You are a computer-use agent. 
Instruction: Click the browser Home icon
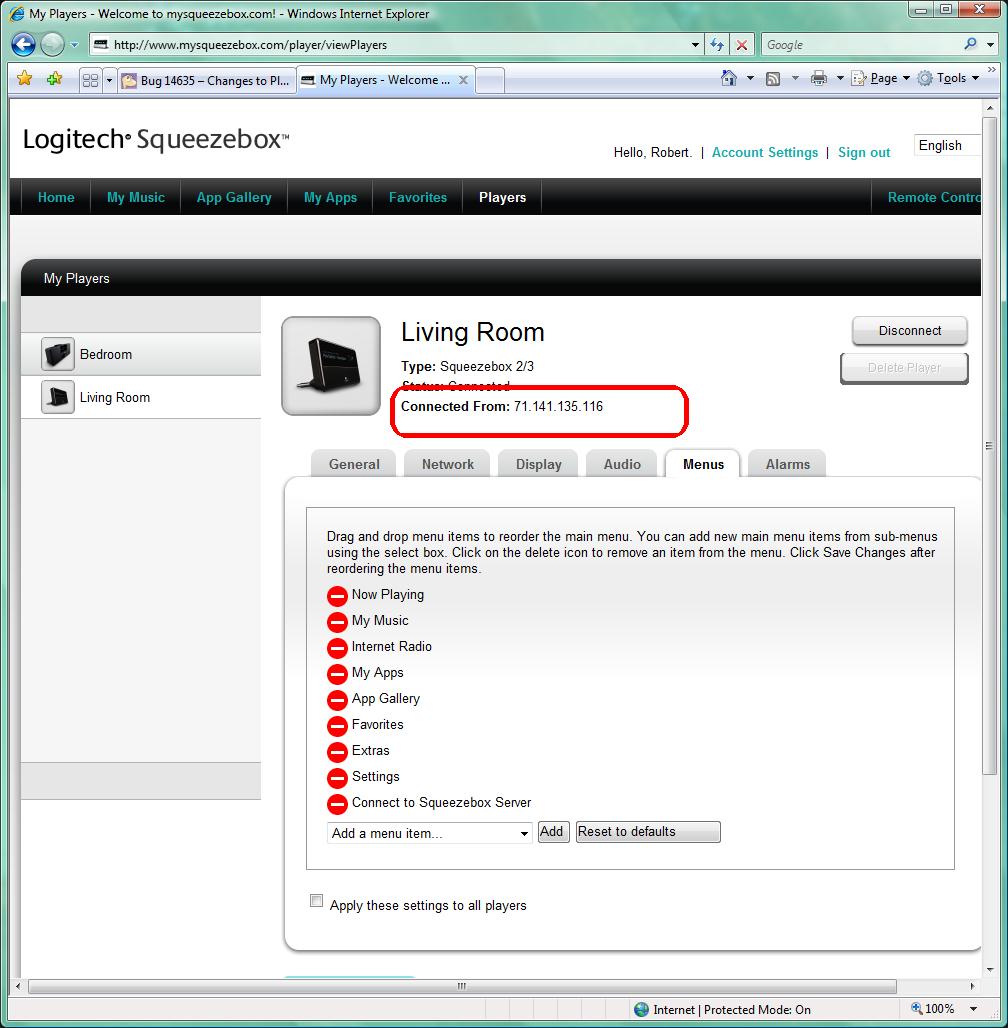pos(729,79)
